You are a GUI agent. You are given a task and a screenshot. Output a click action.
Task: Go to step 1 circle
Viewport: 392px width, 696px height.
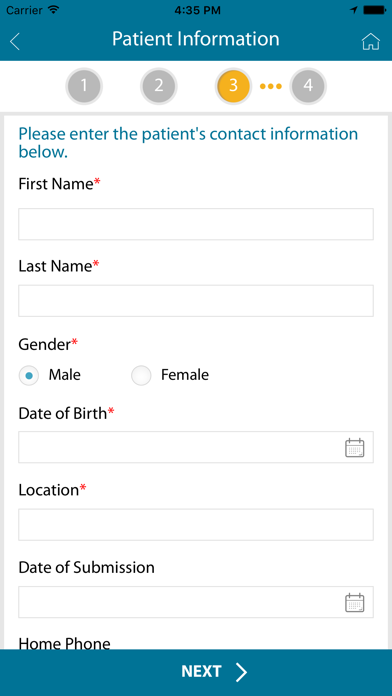point(84,86)
